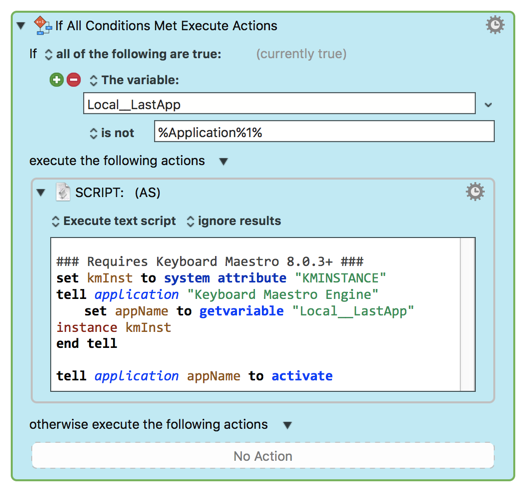Click the %Application%1% value field

(324, 131)
